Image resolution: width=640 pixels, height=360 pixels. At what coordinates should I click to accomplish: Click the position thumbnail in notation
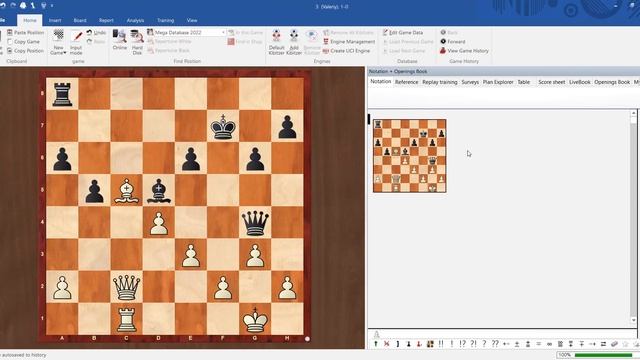[x=409, y=156]
